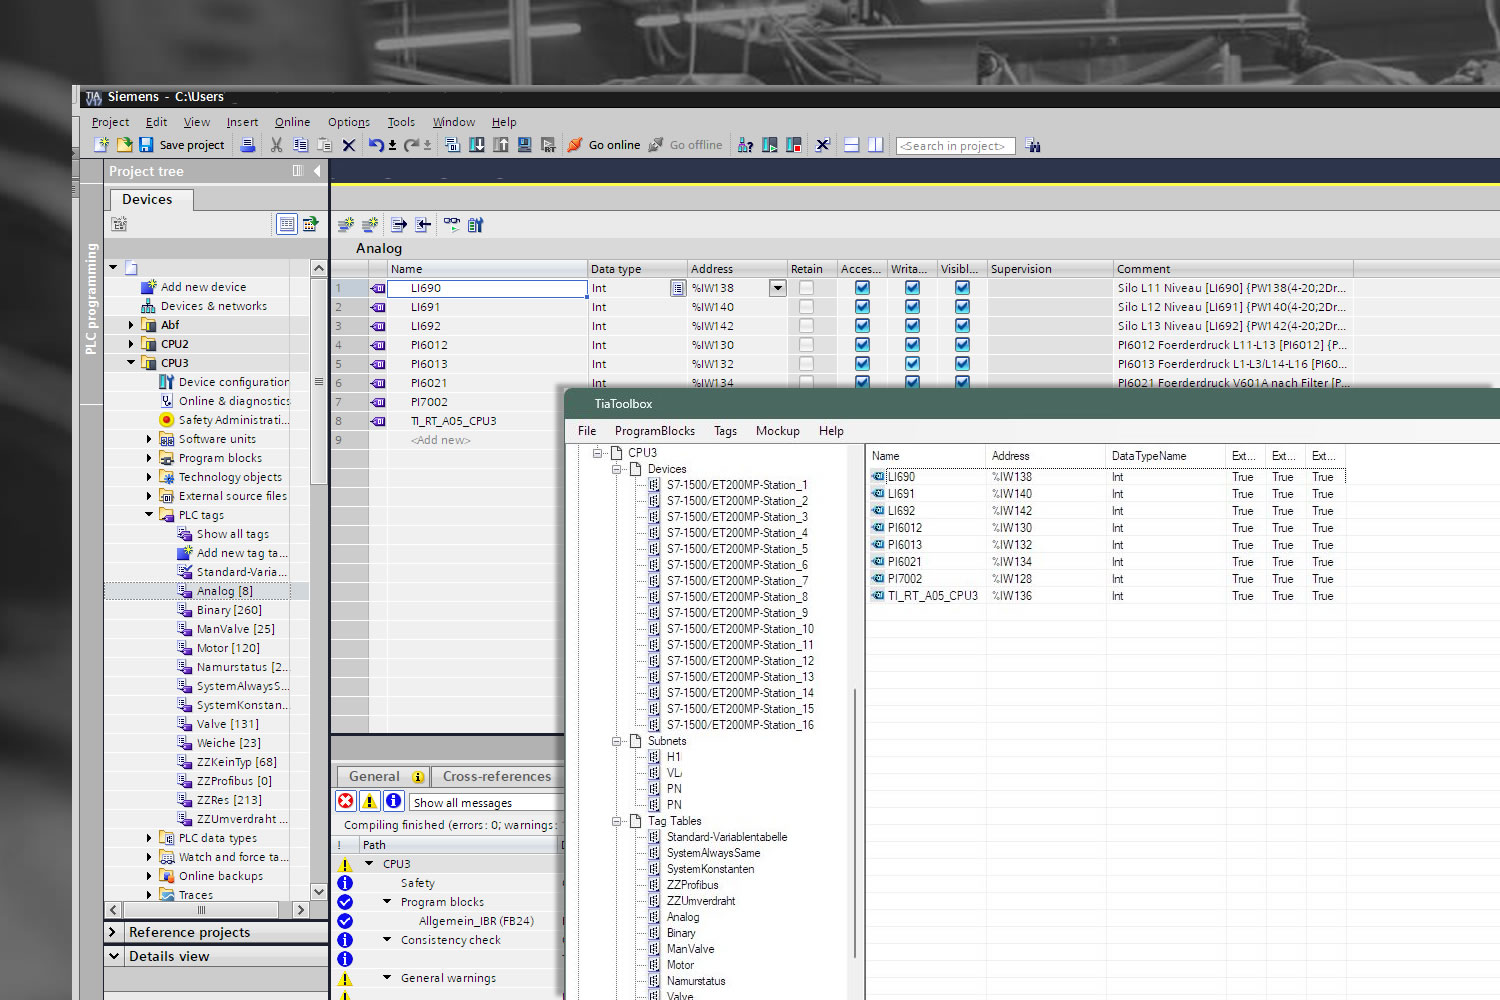Click the Export tags icon
This screenshot has width=1500, height=1000.
398,225
